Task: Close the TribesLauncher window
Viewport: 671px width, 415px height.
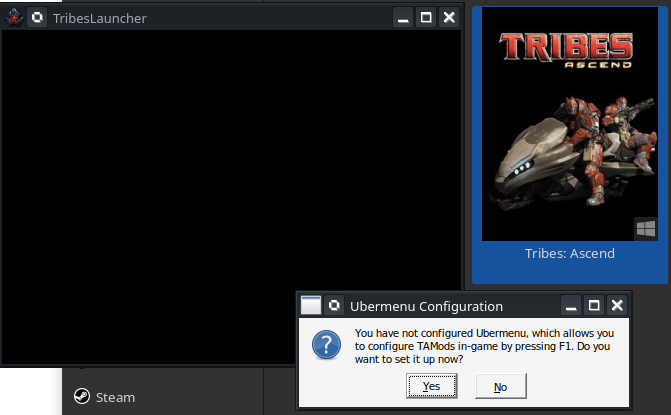Action: [x=449, y=18]
